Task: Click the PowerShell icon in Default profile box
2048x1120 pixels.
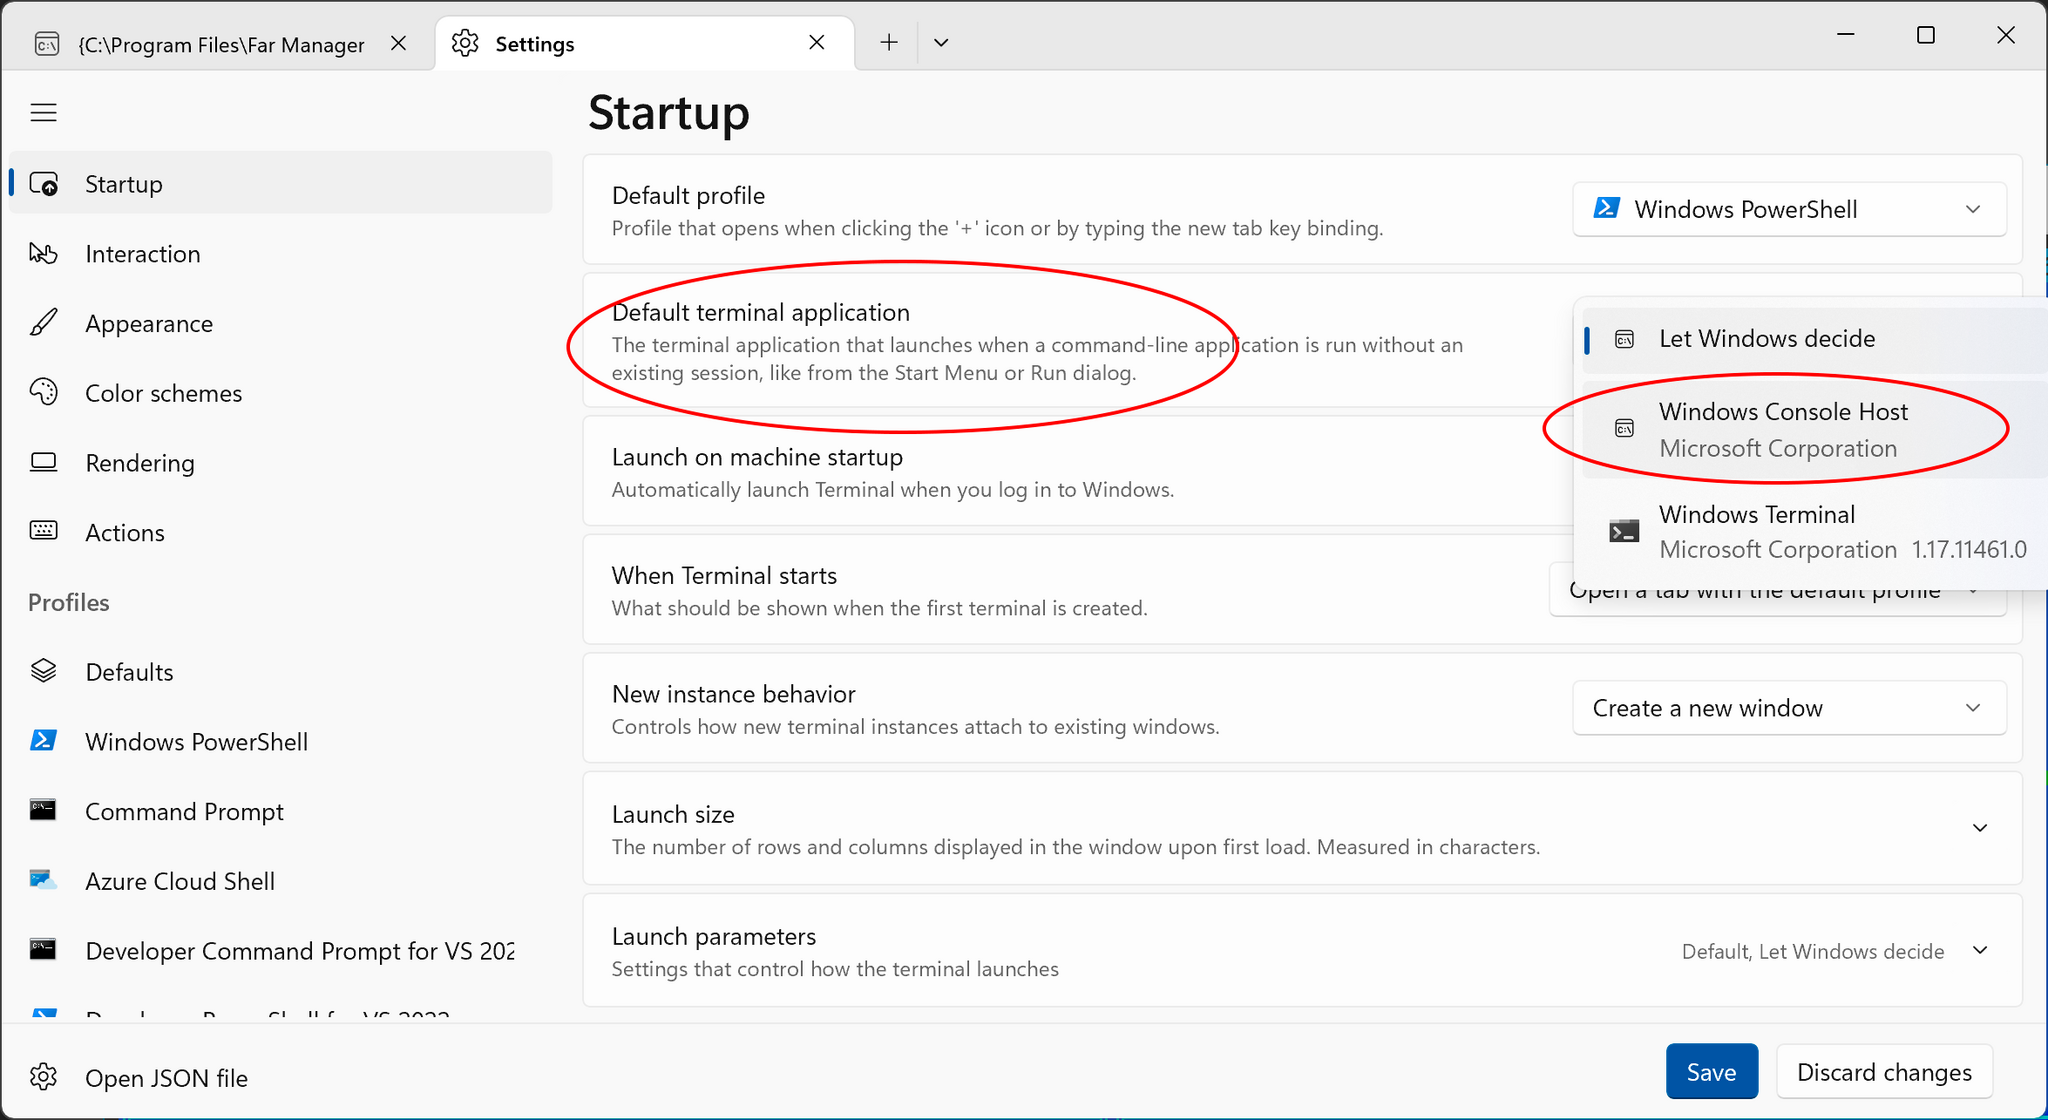Action: [x=1607, y=208]
